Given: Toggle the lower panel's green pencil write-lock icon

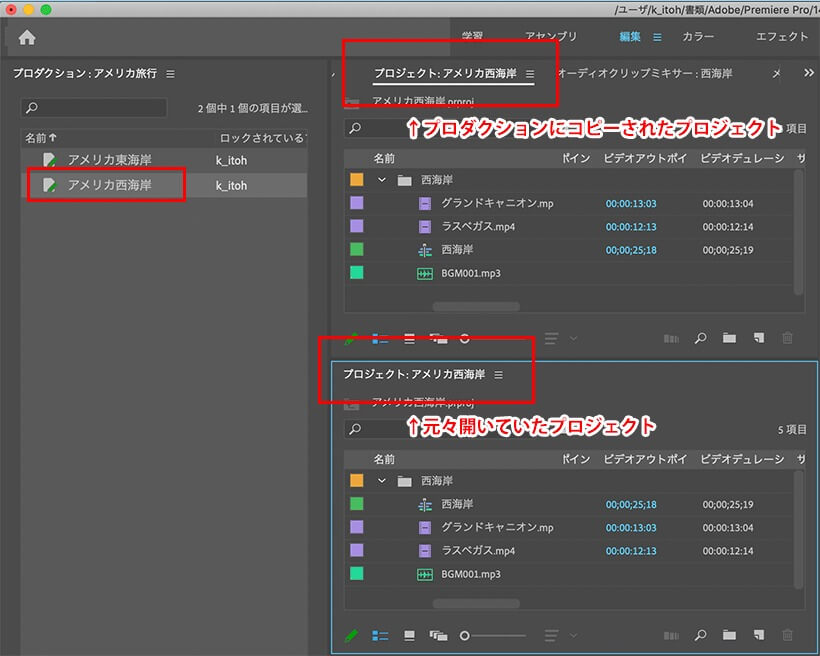Looking at the screenshot, I should 351,636.
